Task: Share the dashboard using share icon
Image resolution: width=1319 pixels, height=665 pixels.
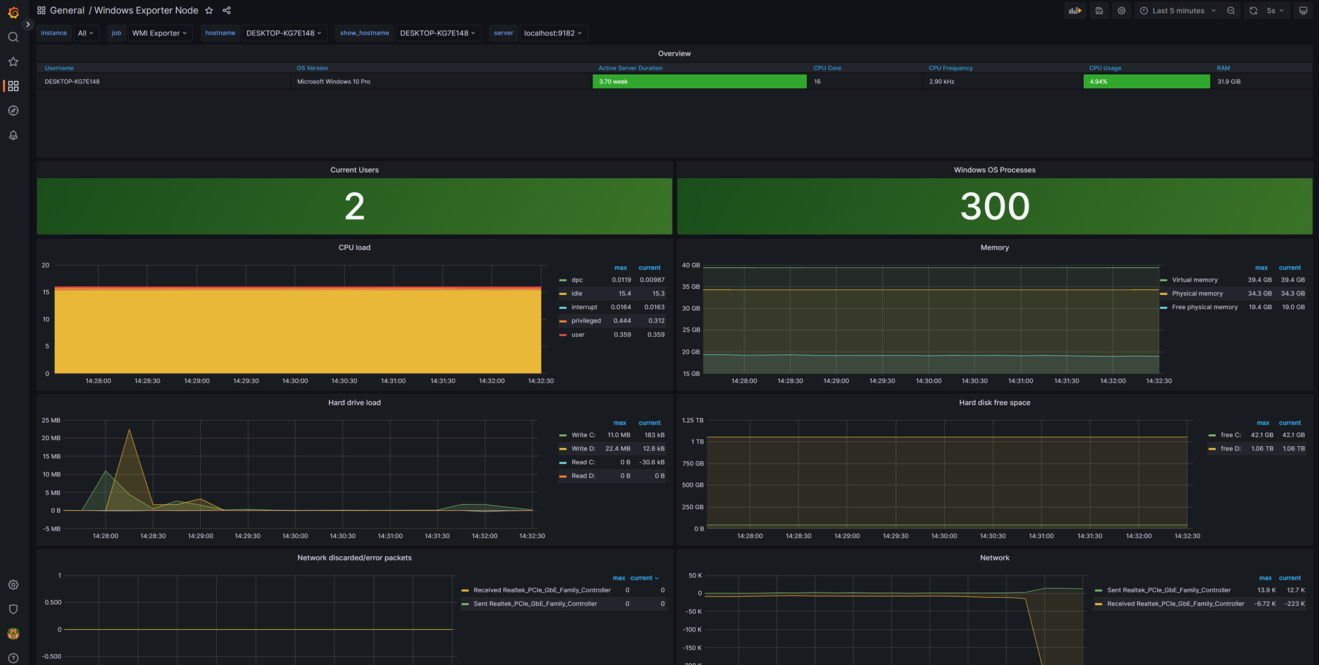Action: pyautogui.click(x=227, y=11)
